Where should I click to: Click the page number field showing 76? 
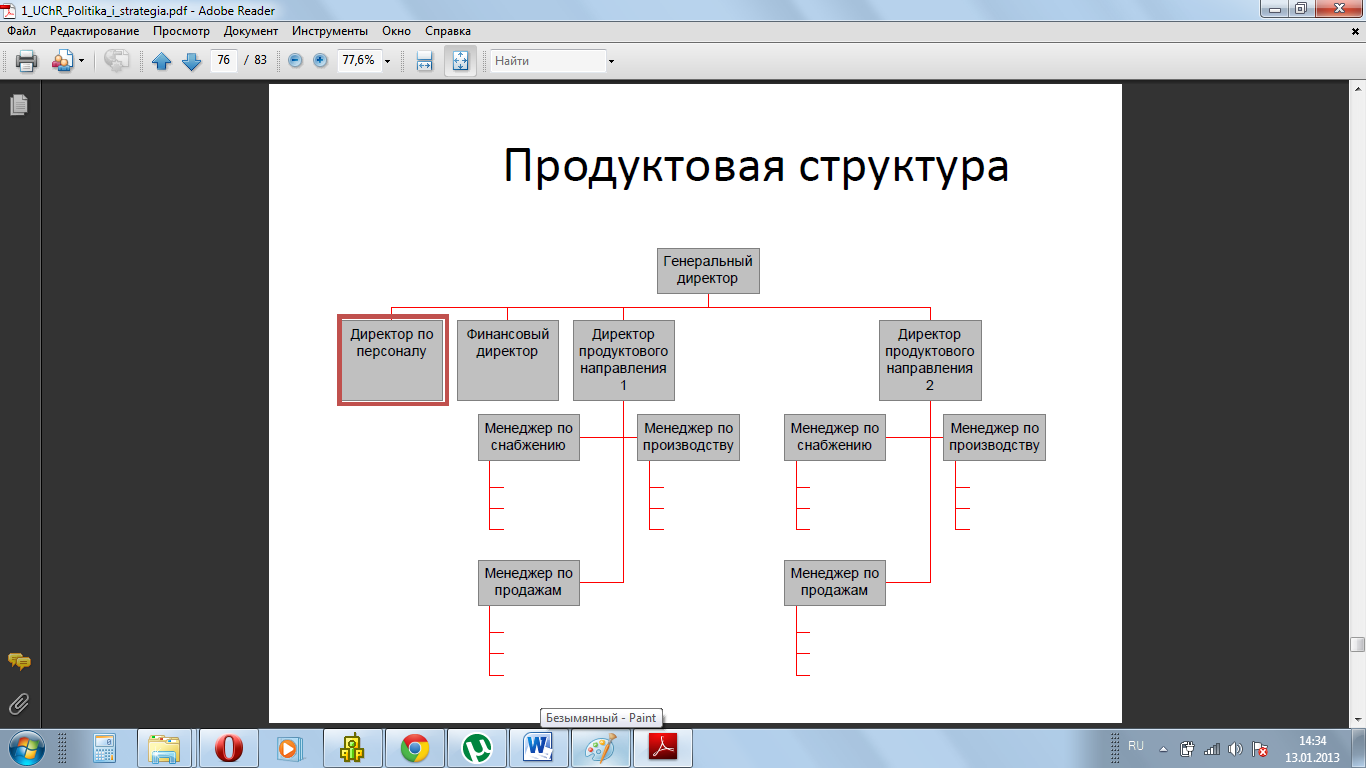click(x=223, y=60)
